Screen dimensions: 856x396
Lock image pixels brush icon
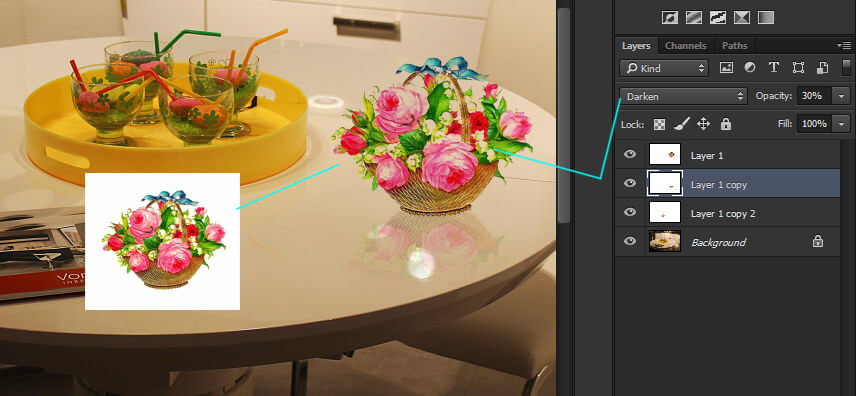[x=681, y=124]
